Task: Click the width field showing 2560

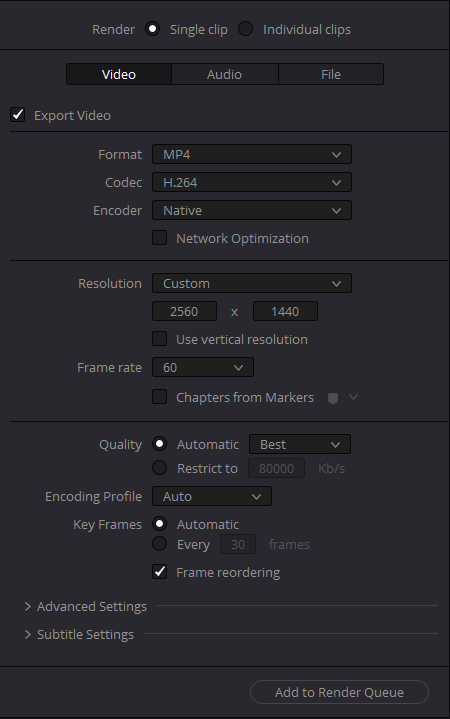Action: coord(184,311)
